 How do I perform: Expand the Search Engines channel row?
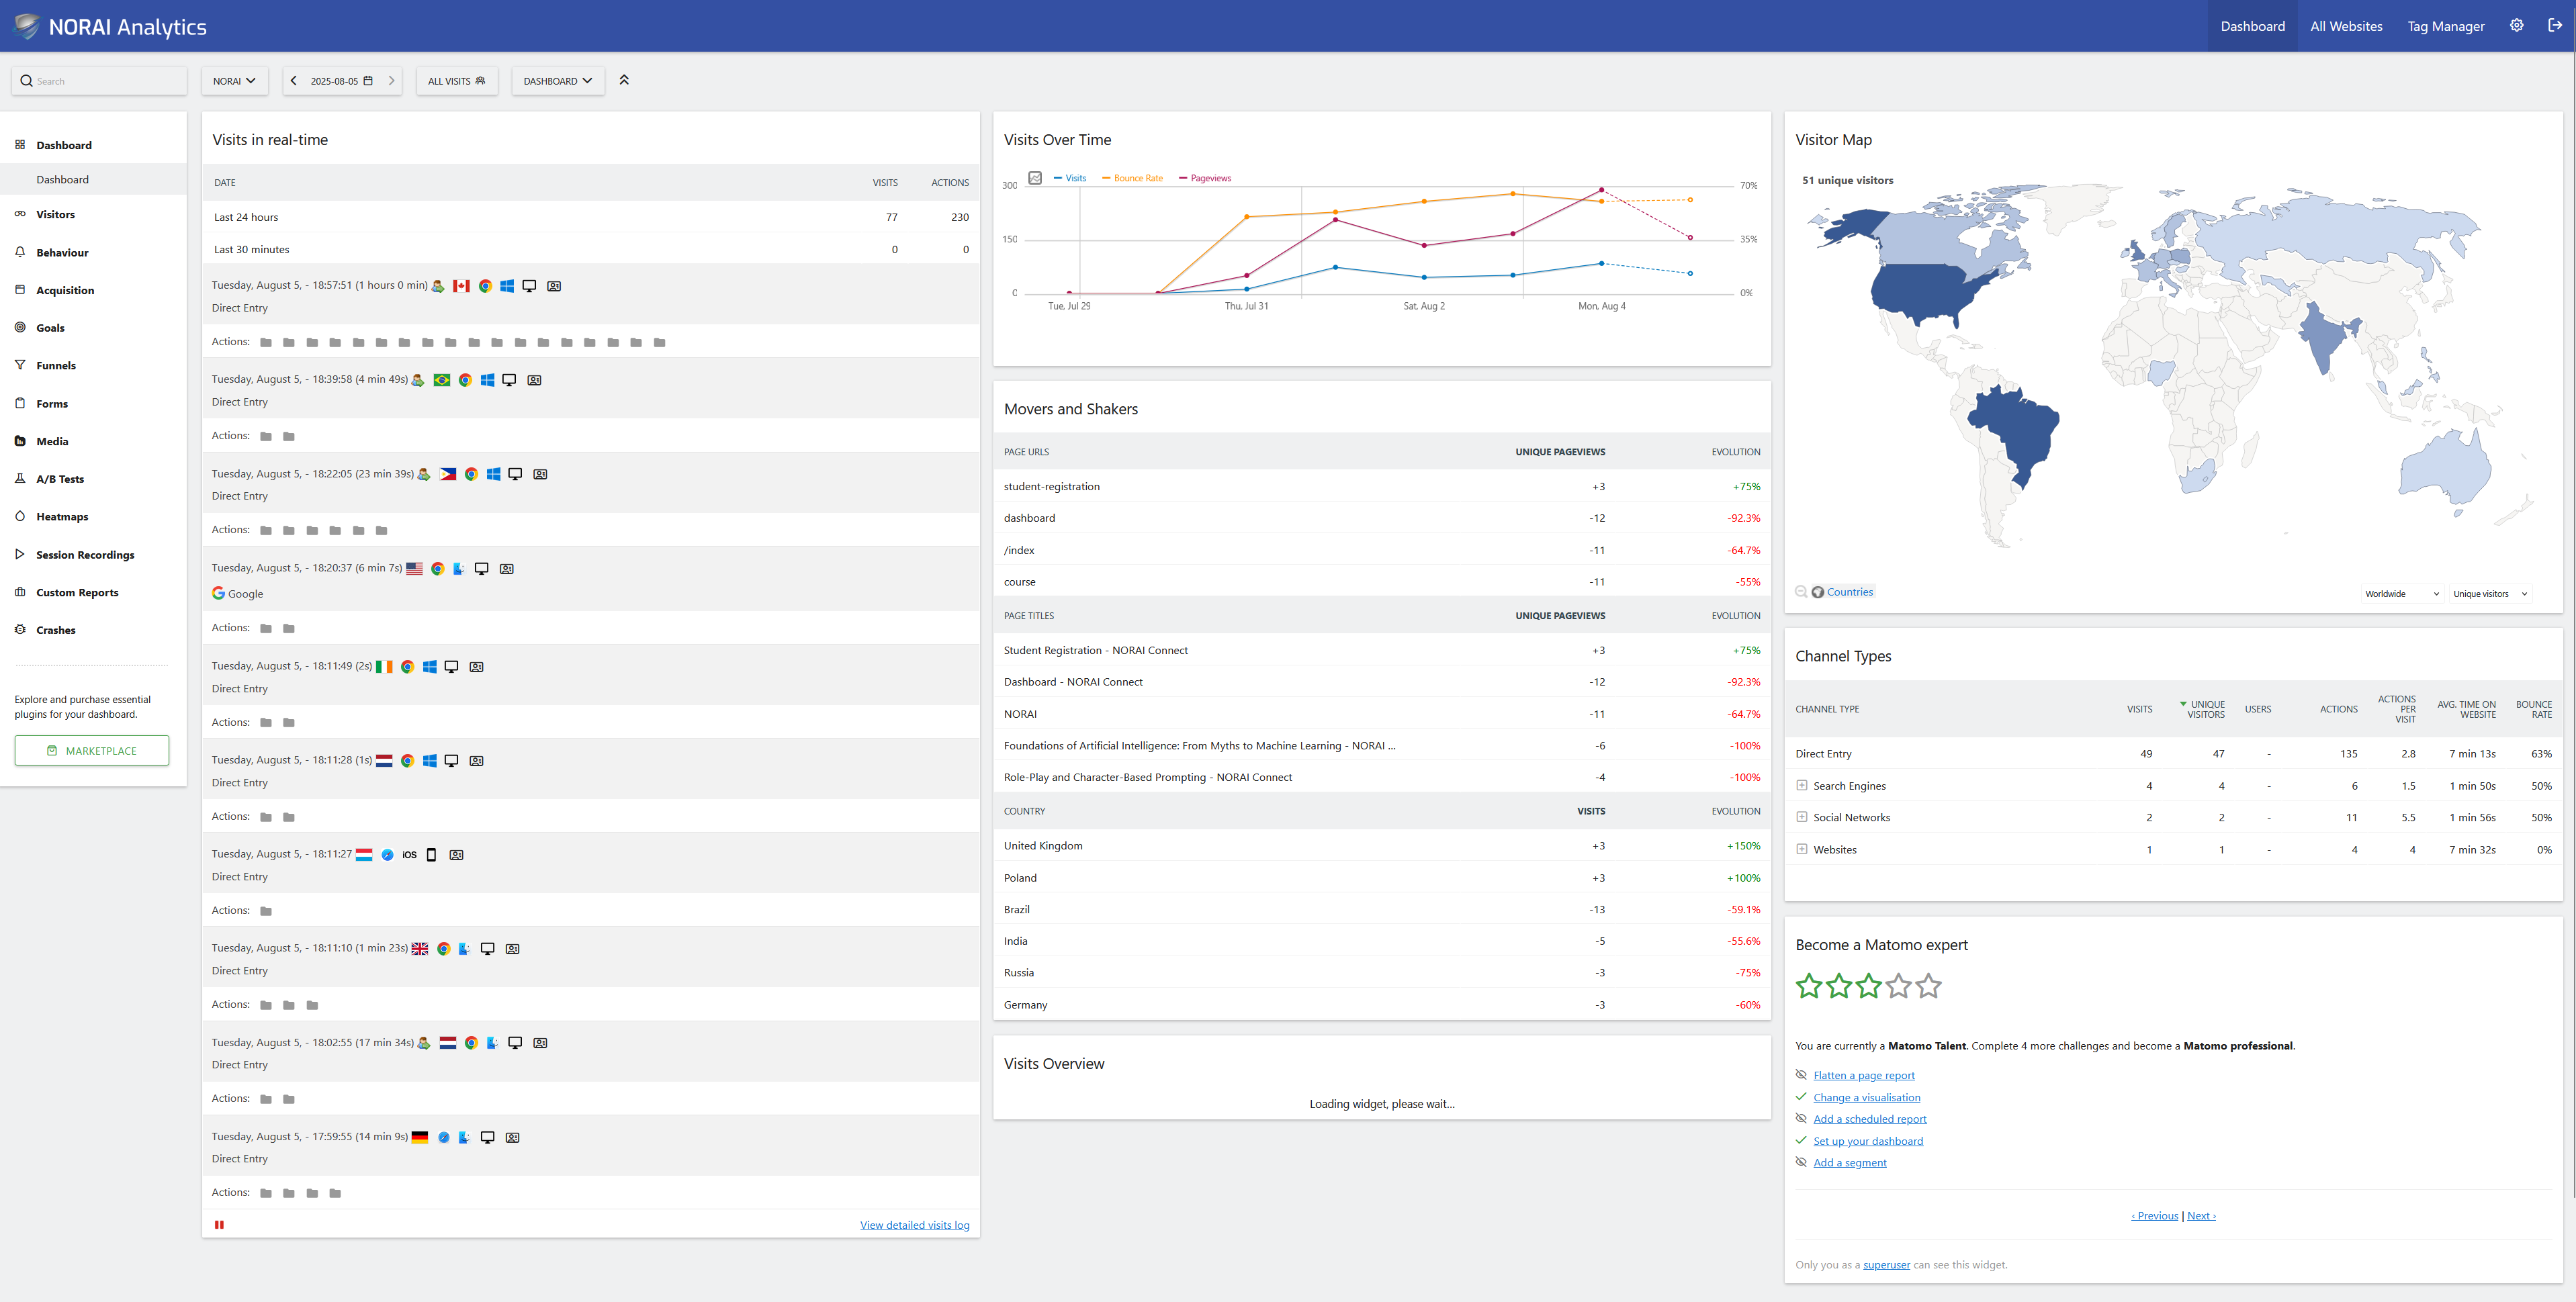[1802, 786]
